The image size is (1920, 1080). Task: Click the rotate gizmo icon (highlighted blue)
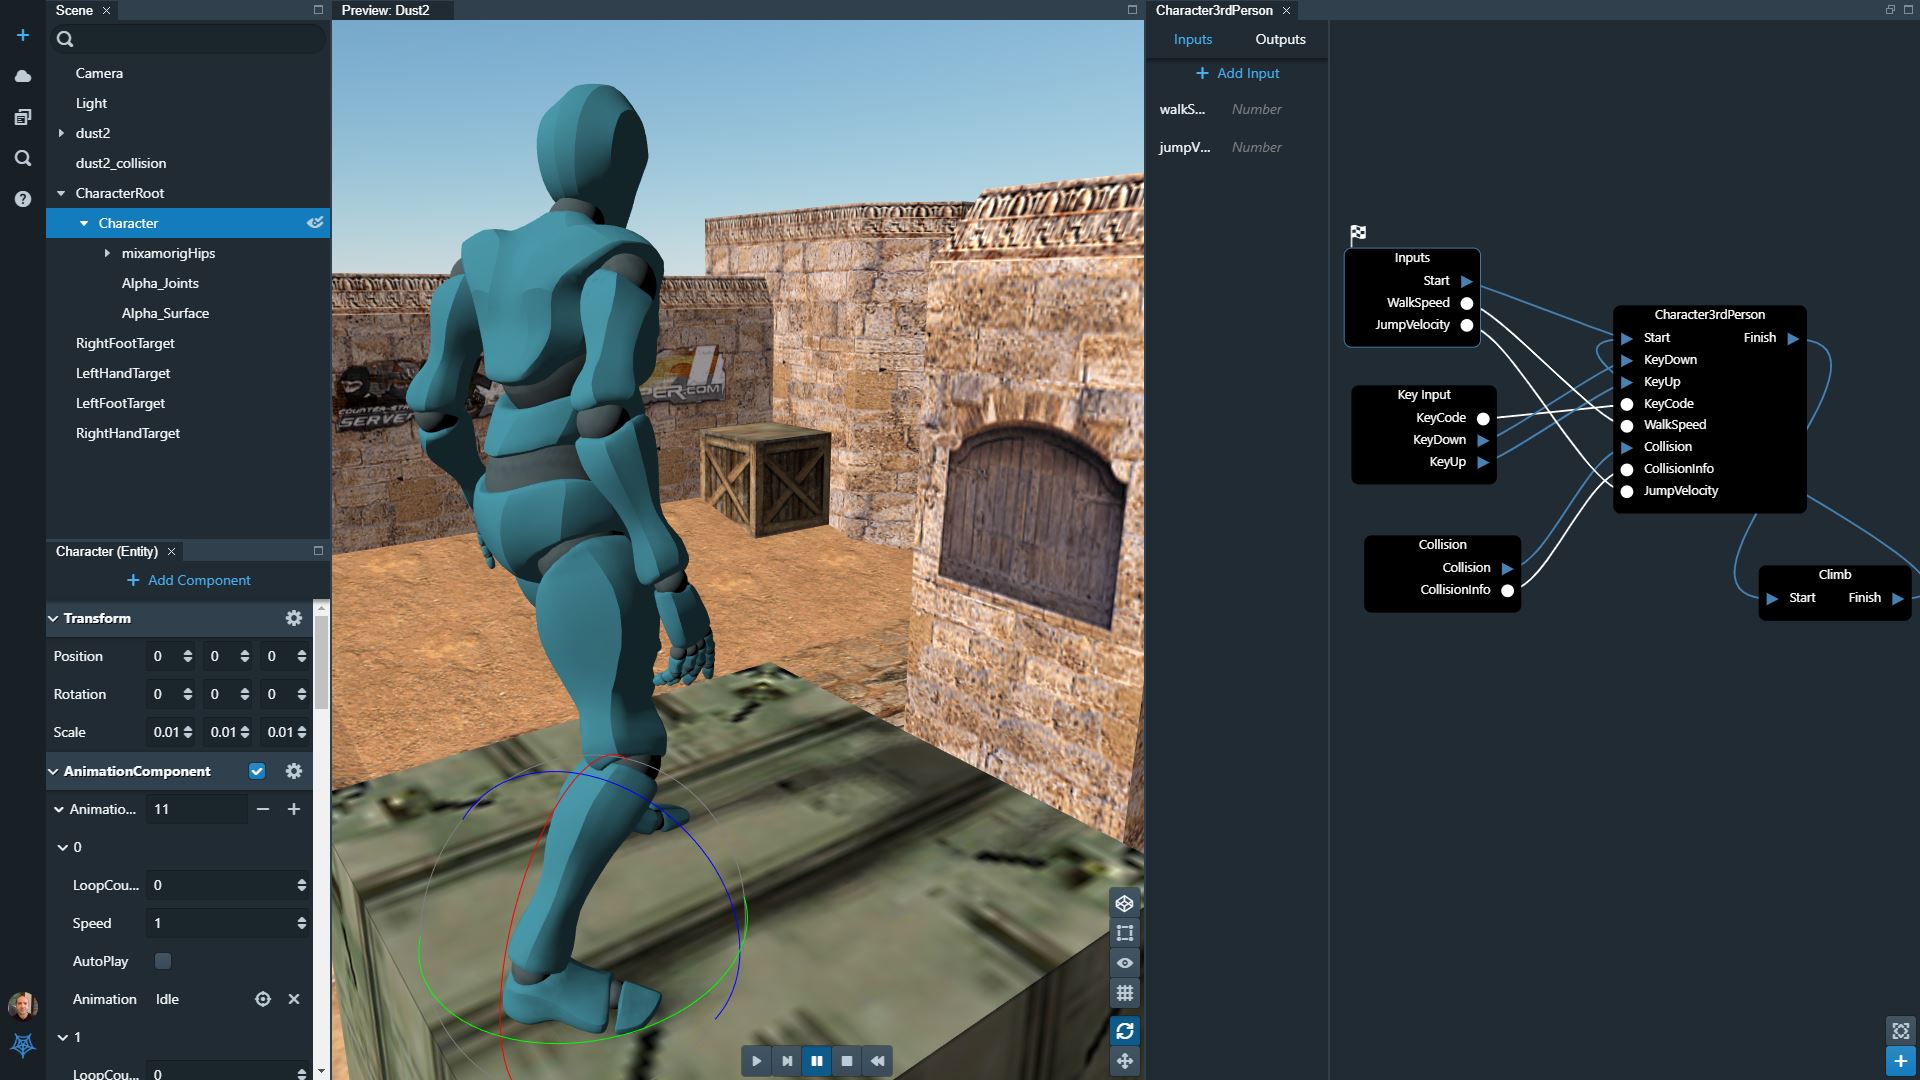1124,1030
